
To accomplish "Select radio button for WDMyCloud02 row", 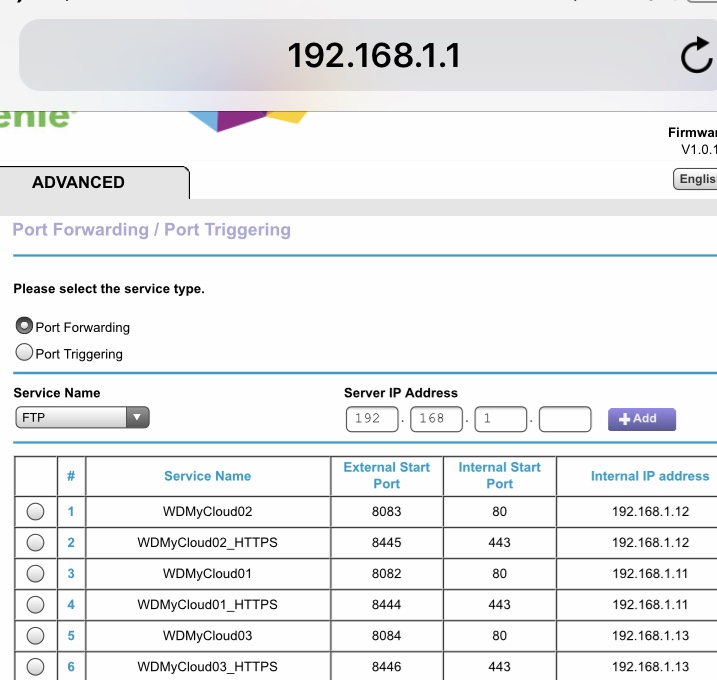I will (35, 511).
